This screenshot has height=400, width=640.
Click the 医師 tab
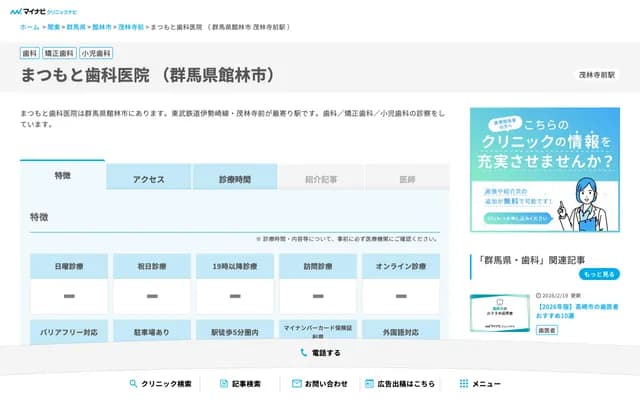[x=407, y=179]
